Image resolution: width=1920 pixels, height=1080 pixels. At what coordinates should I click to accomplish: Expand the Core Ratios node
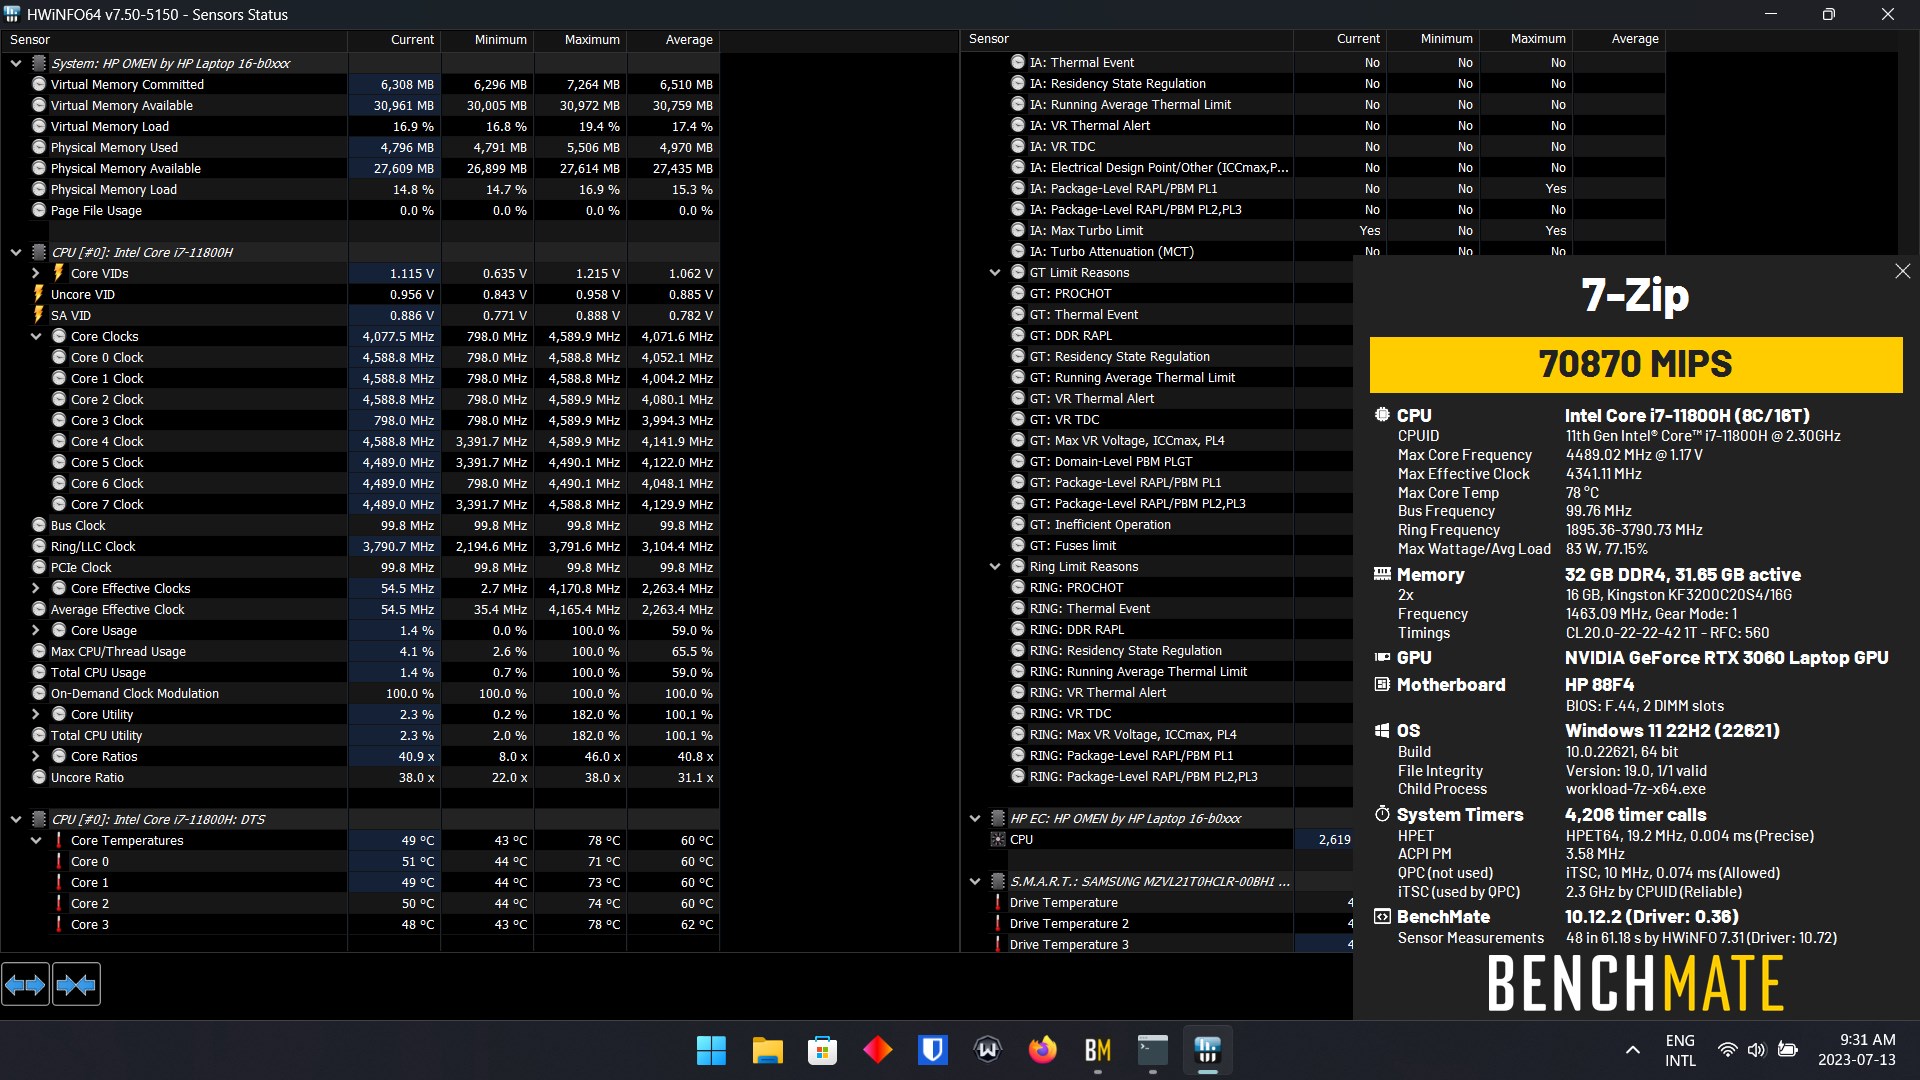36,756
